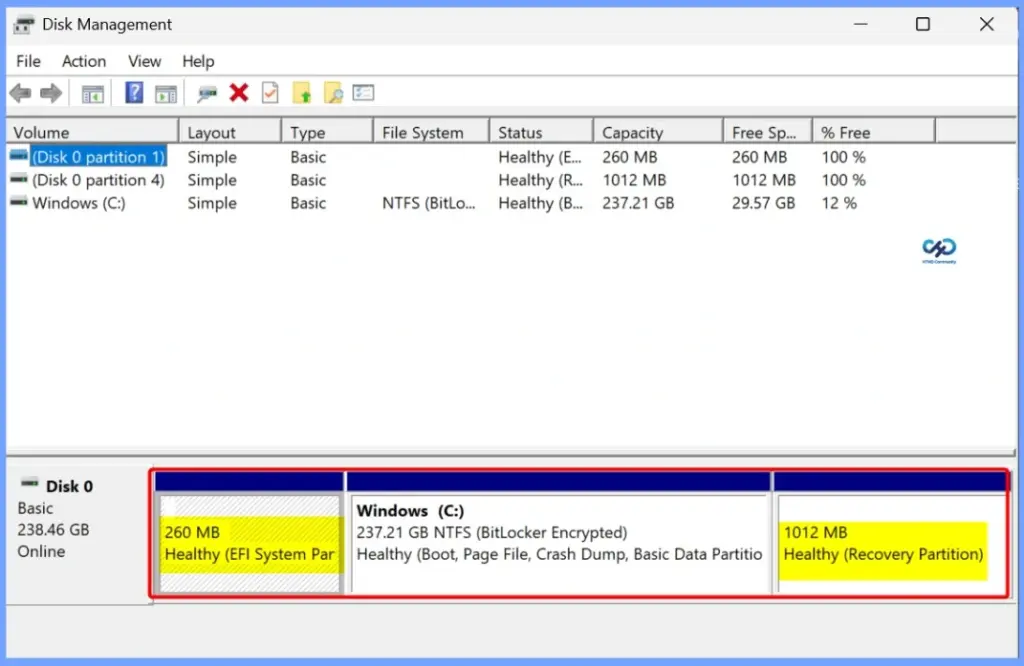This screenshot has height=666, width=1024.
Task: Sort by the Layout column header
Action: coord(230,133)
